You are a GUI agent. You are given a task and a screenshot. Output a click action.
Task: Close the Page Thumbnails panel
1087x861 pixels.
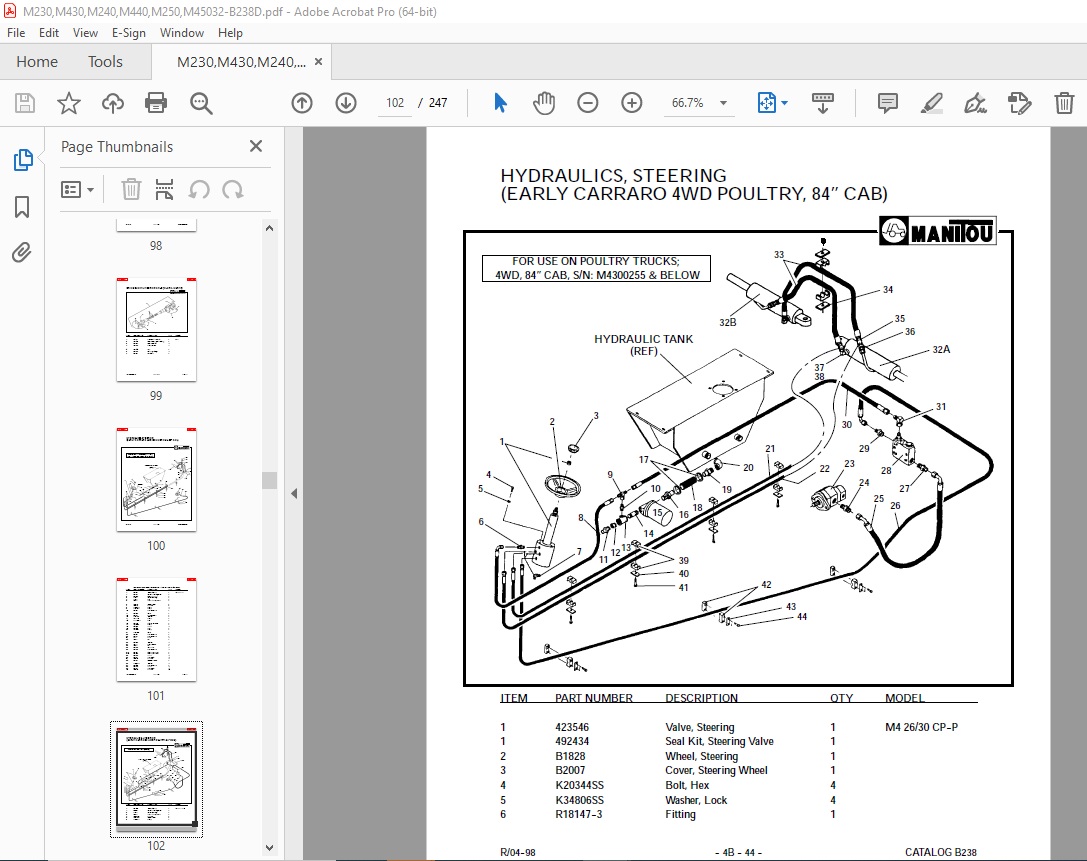(256, 146)
